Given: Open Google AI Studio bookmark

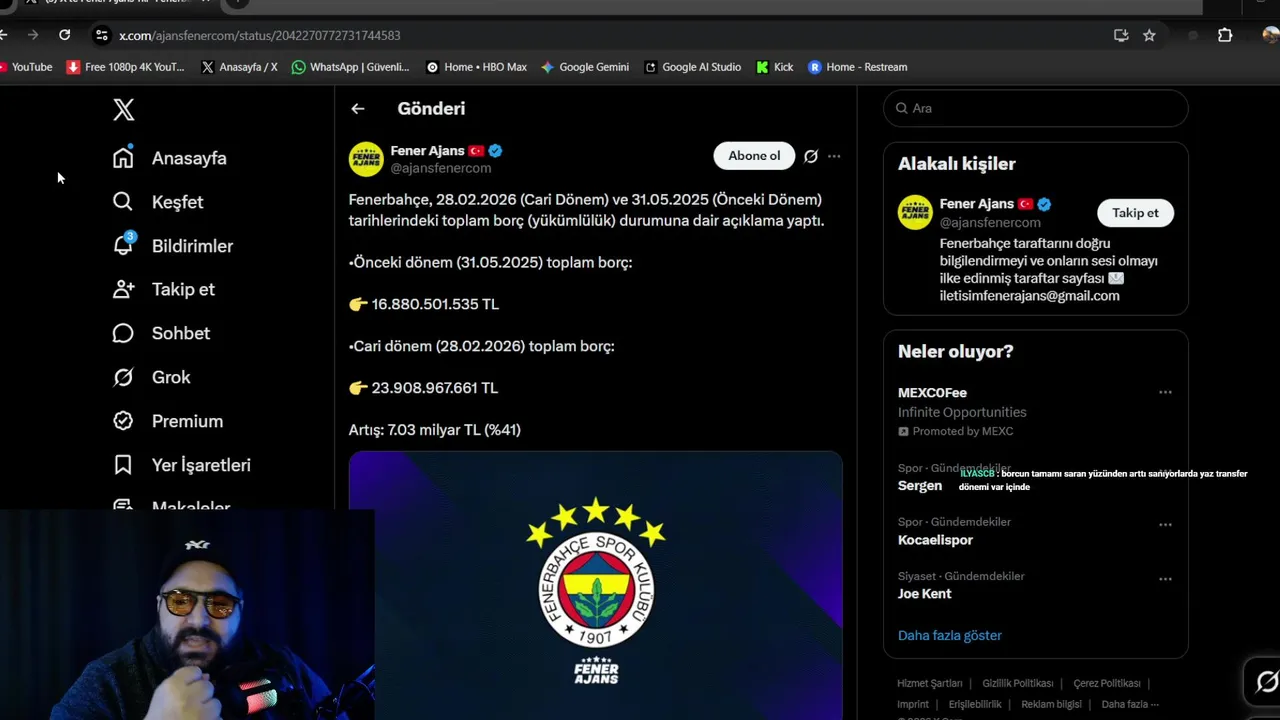Looking at the screenshot, I should [693, 67].
